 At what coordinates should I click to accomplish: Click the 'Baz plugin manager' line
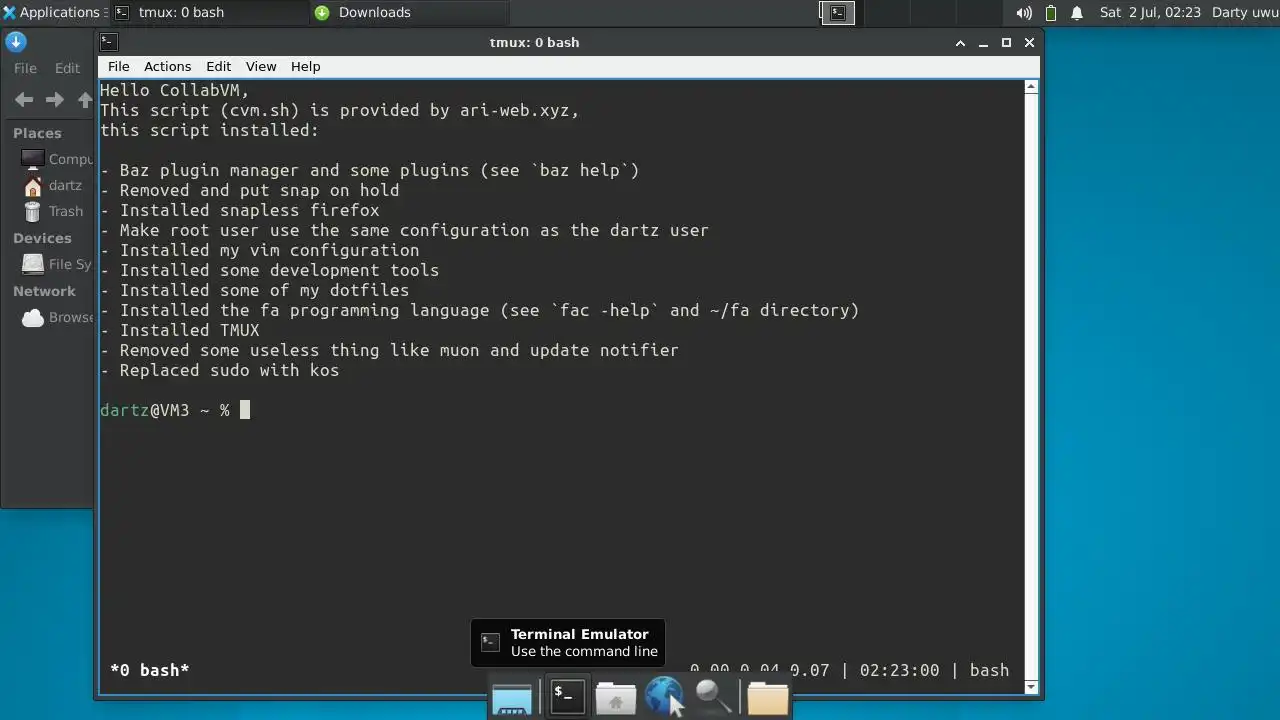(369, 170)
